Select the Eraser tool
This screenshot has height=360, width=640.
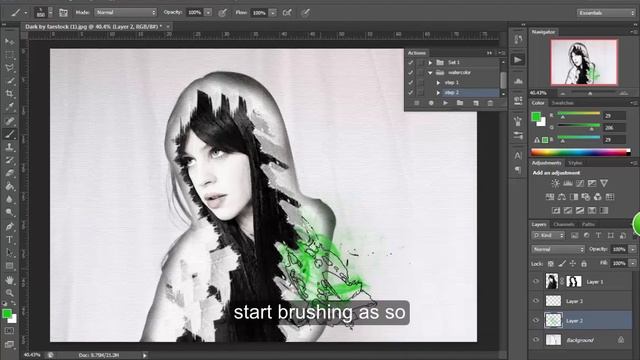9,173
